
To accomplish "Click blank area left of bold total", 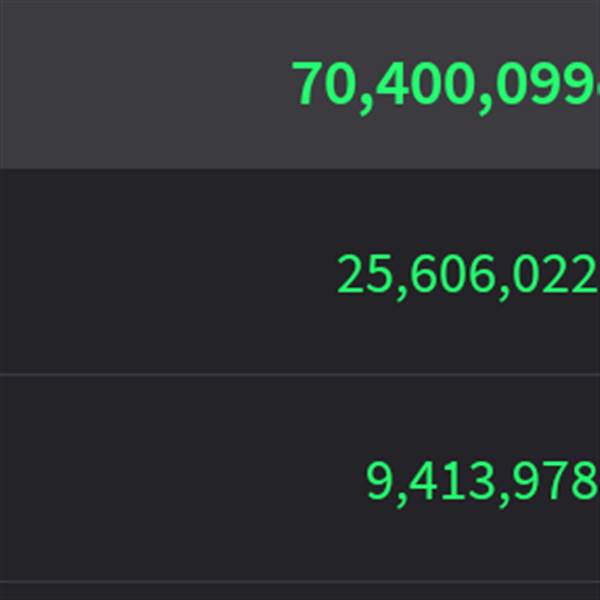I will [x=140, y=84].
